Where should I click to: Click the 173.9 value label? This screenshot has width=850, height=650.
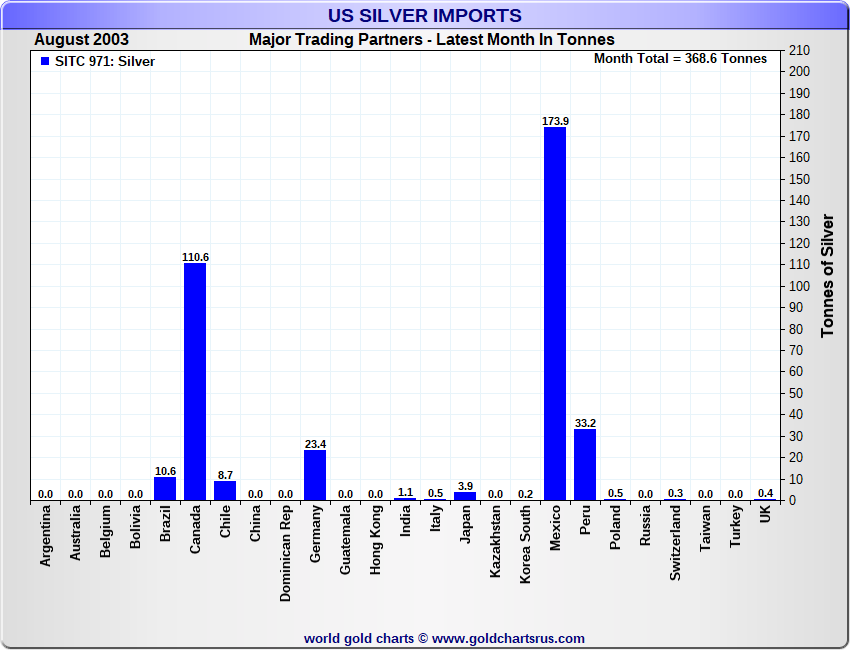(x=555, y=121)
